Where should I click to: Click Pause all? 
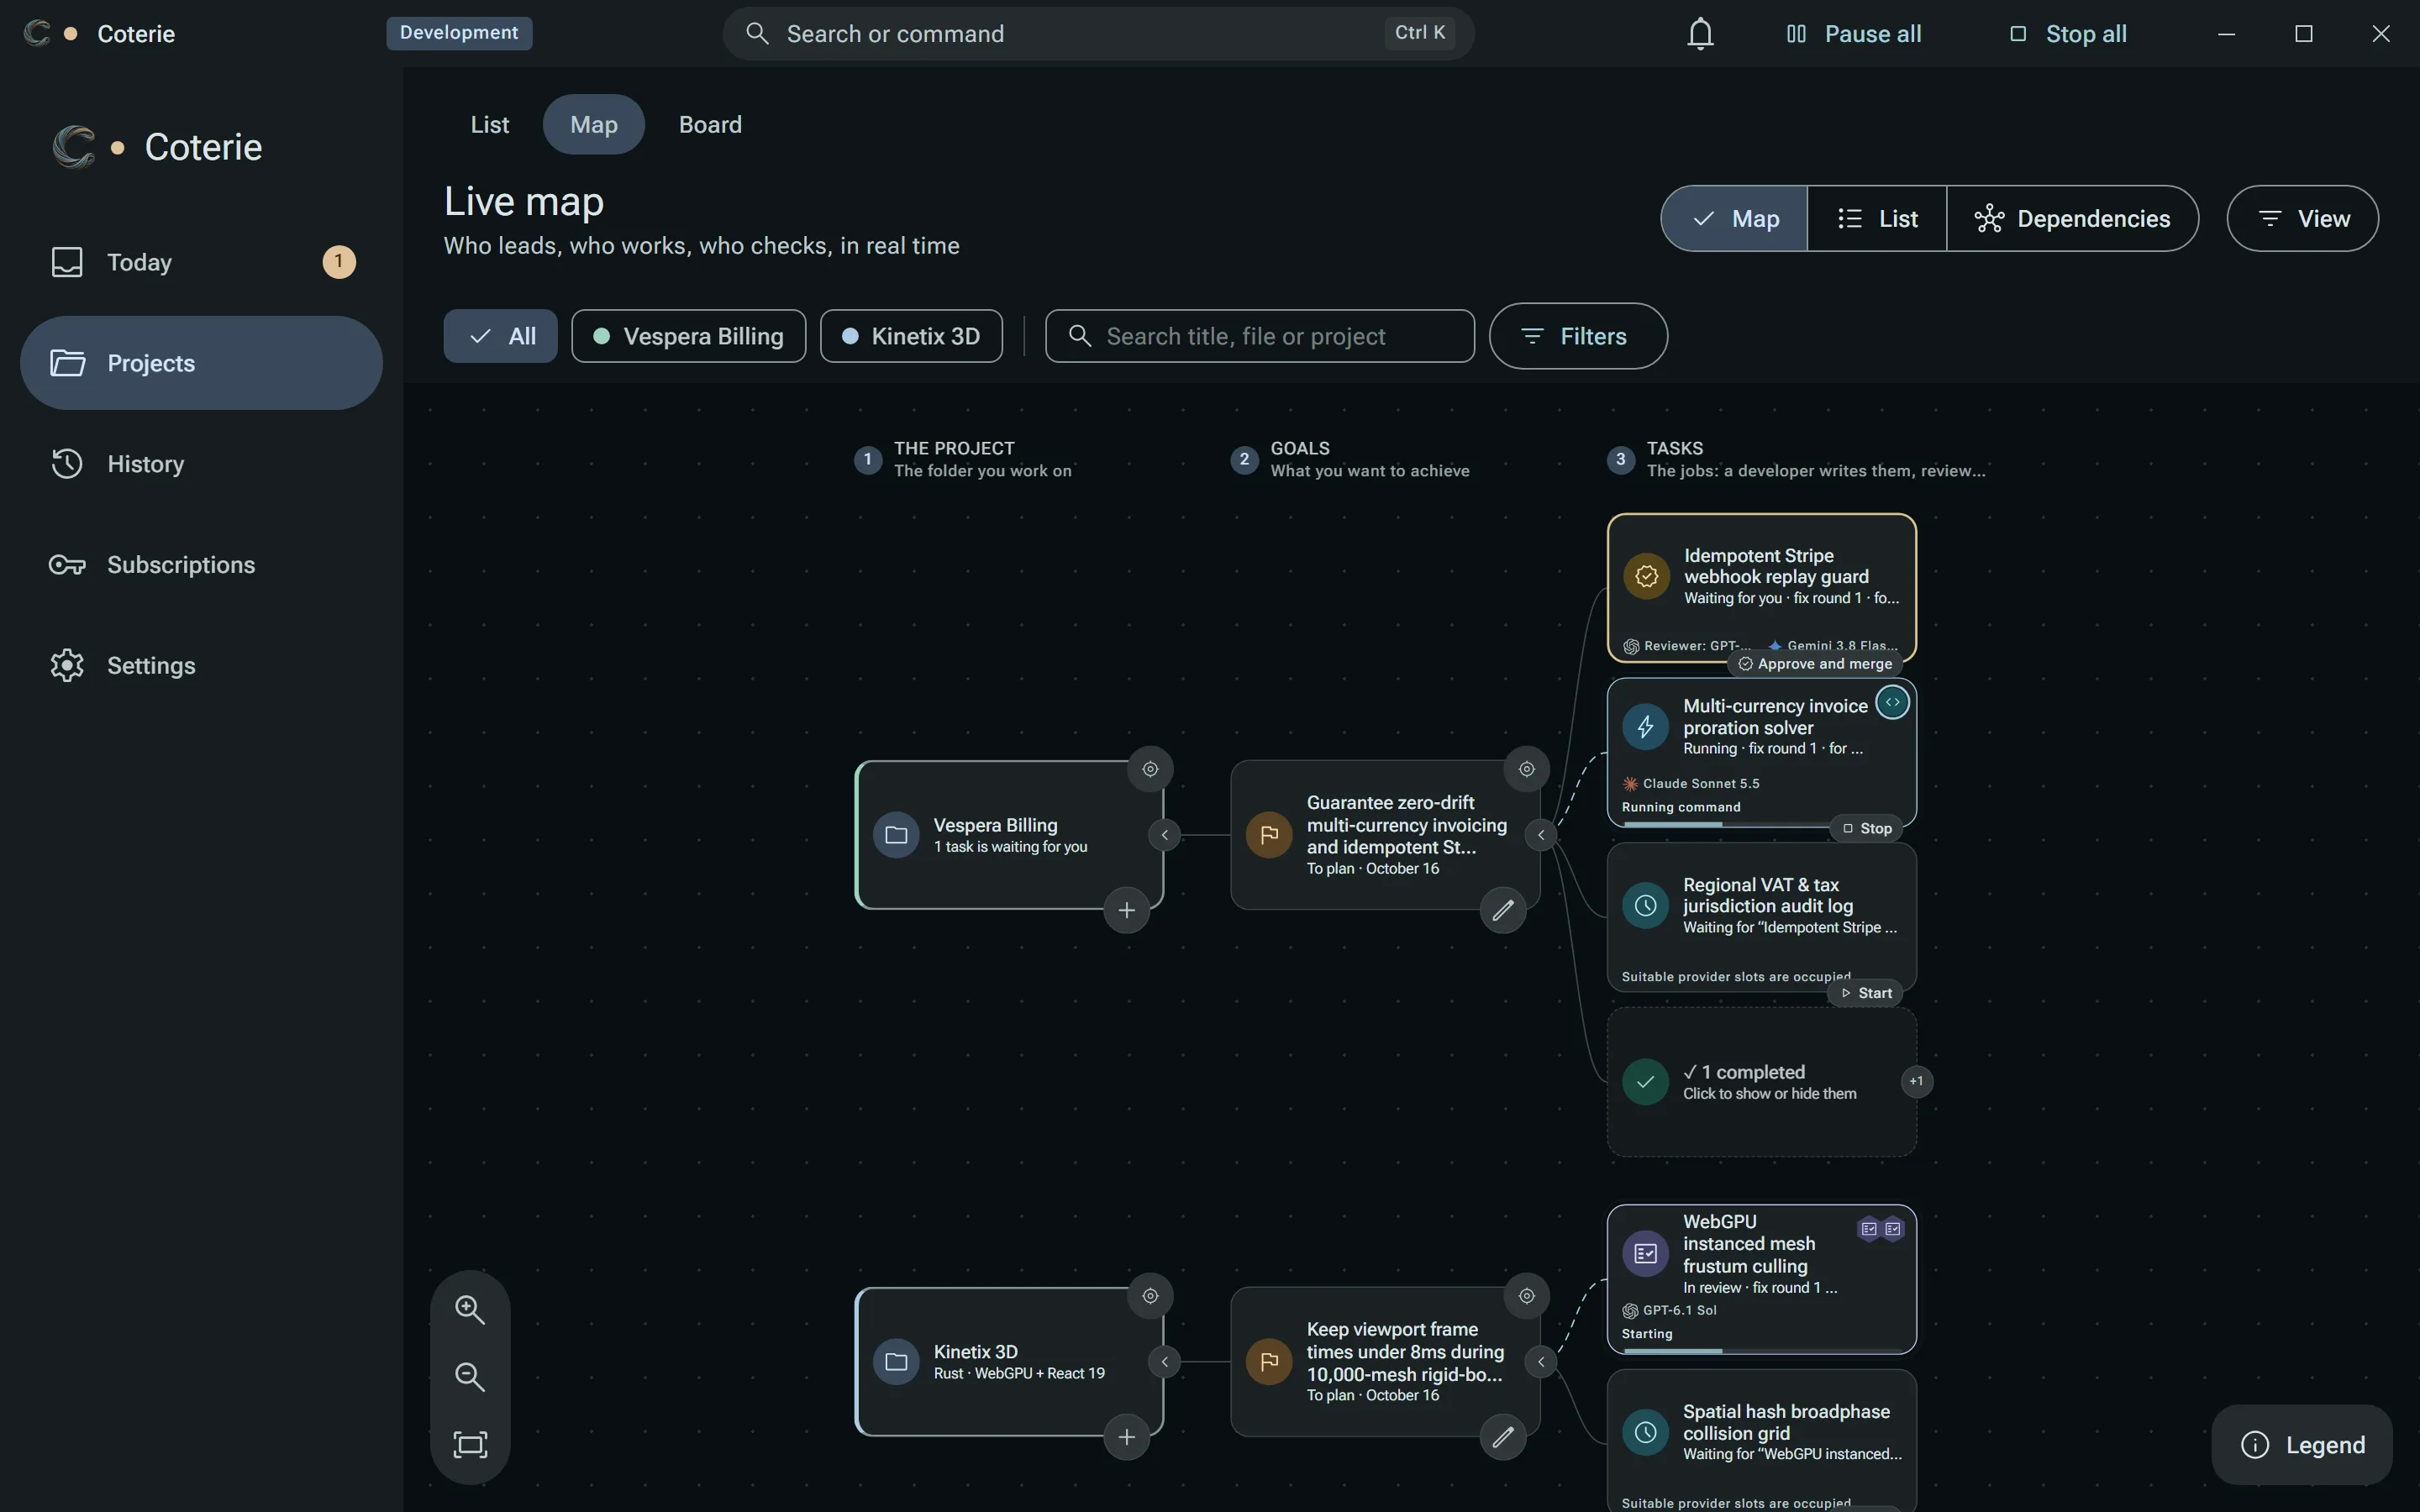[1853, 34]
